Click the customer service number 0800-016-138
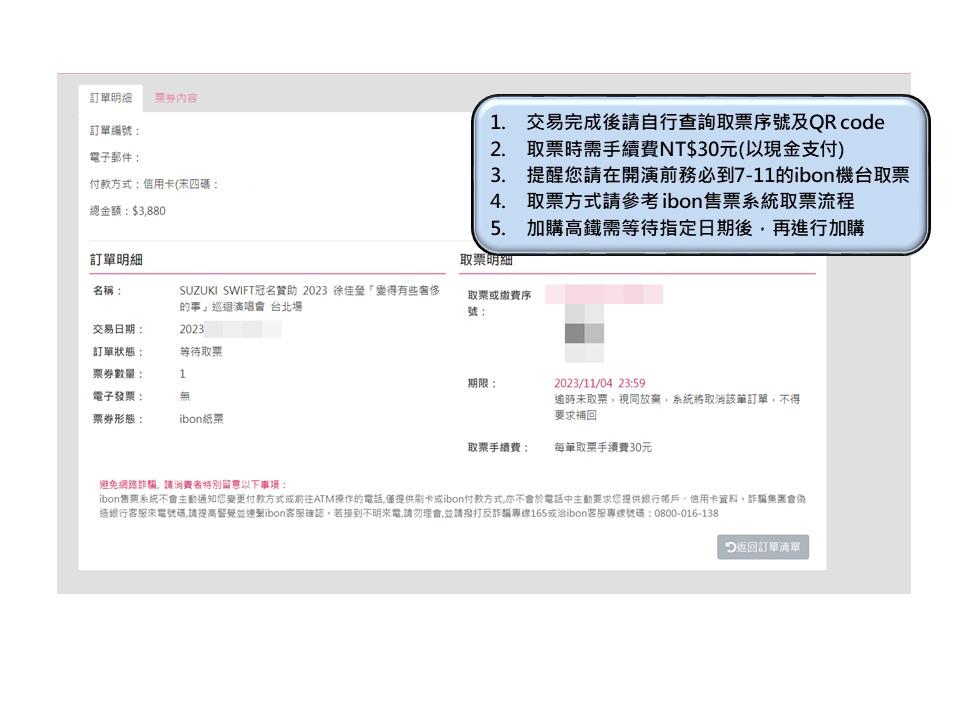Screen dimensions: 960x720 (x=686, y=513)
